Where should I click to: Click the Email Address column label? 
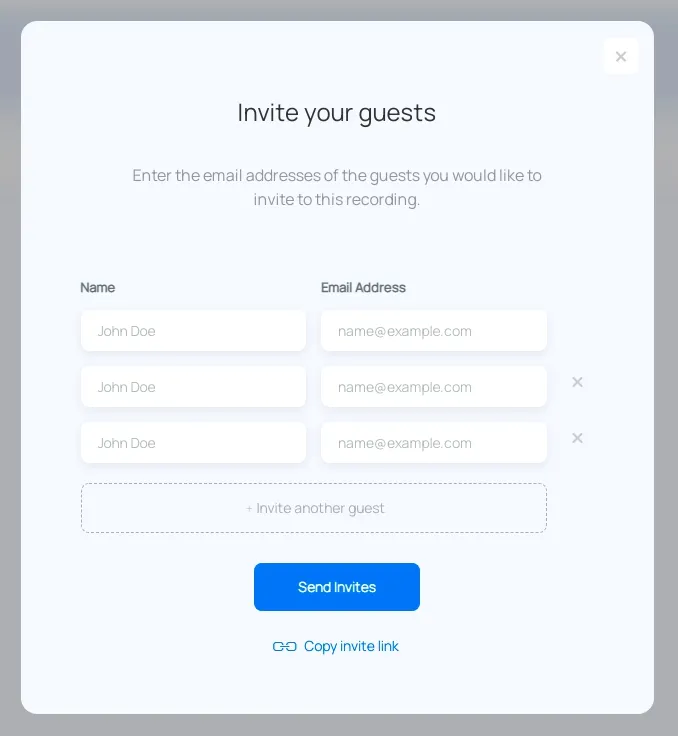pos(363,288)
